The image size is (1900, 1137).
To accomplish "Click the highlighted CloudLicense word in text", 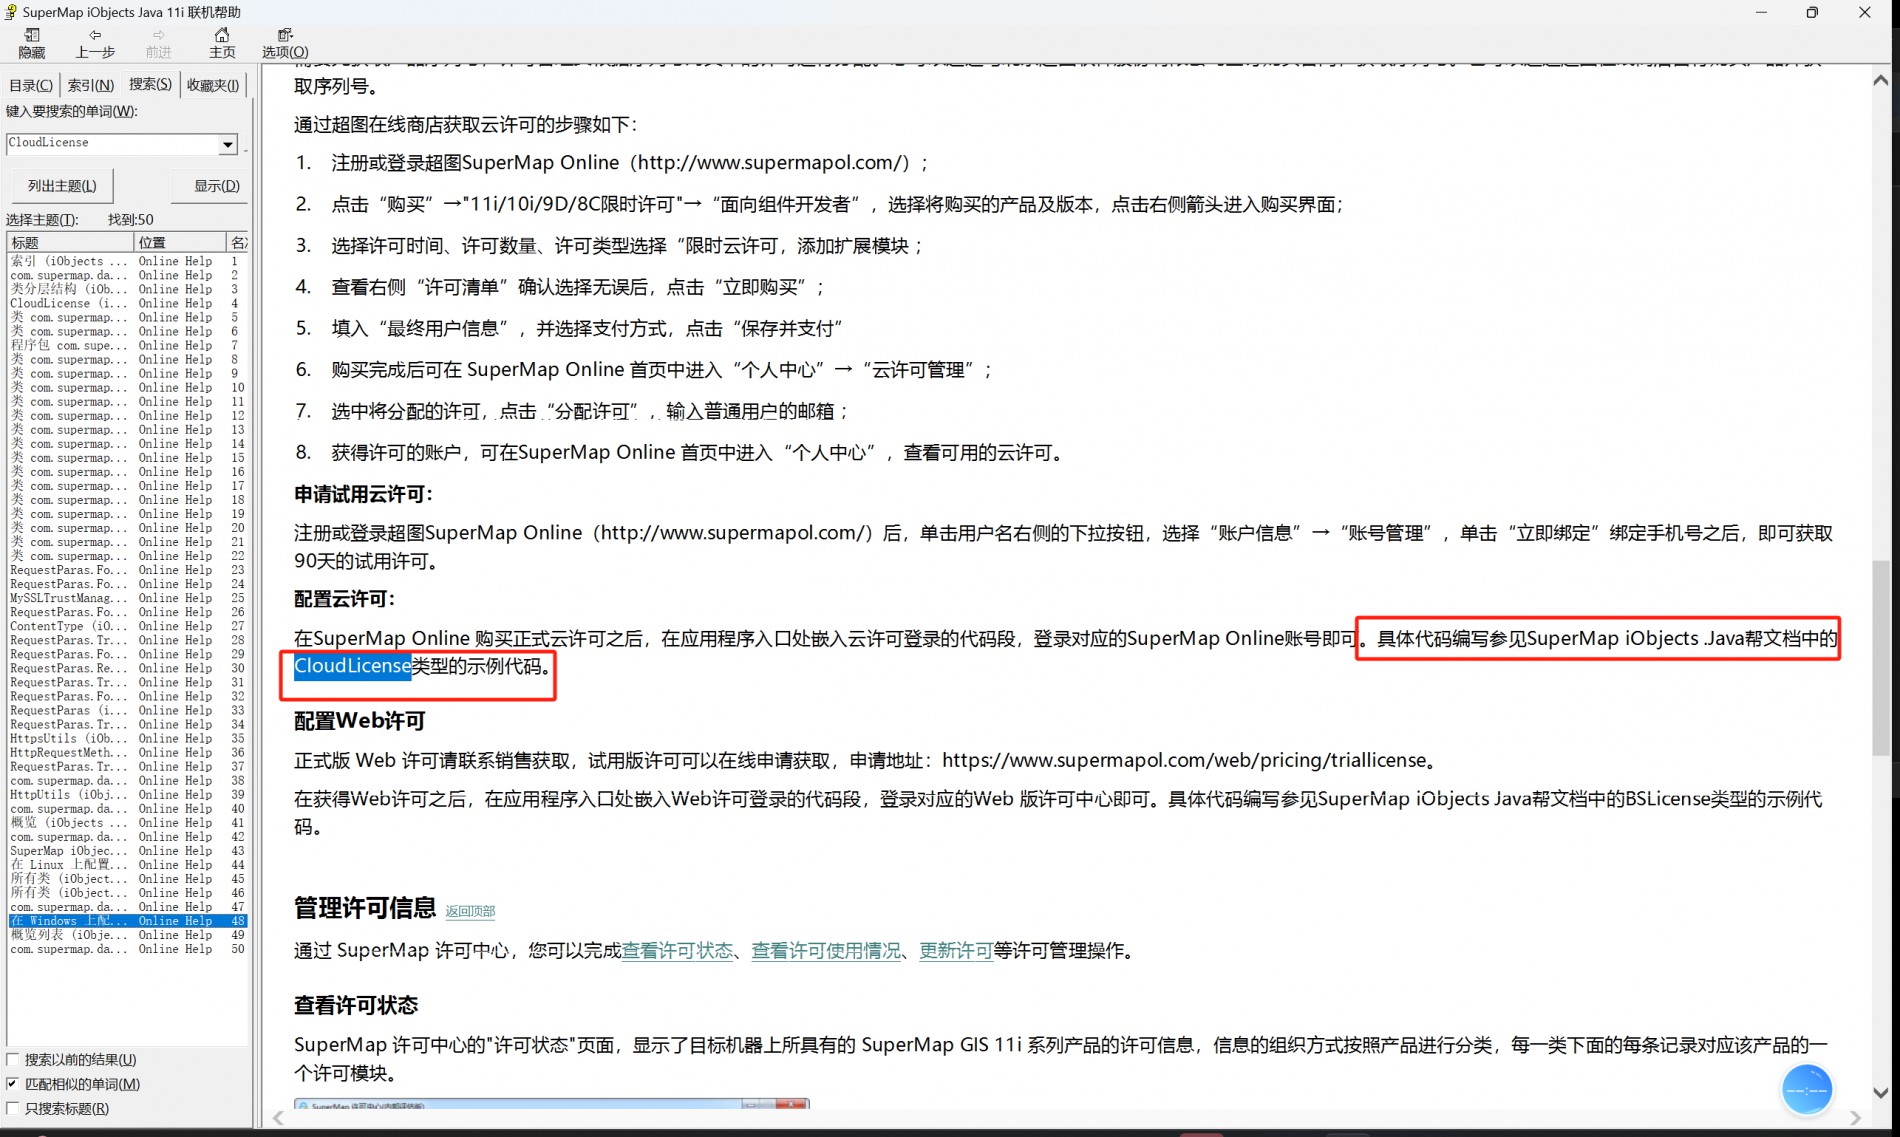I will [x=352, y=666].
